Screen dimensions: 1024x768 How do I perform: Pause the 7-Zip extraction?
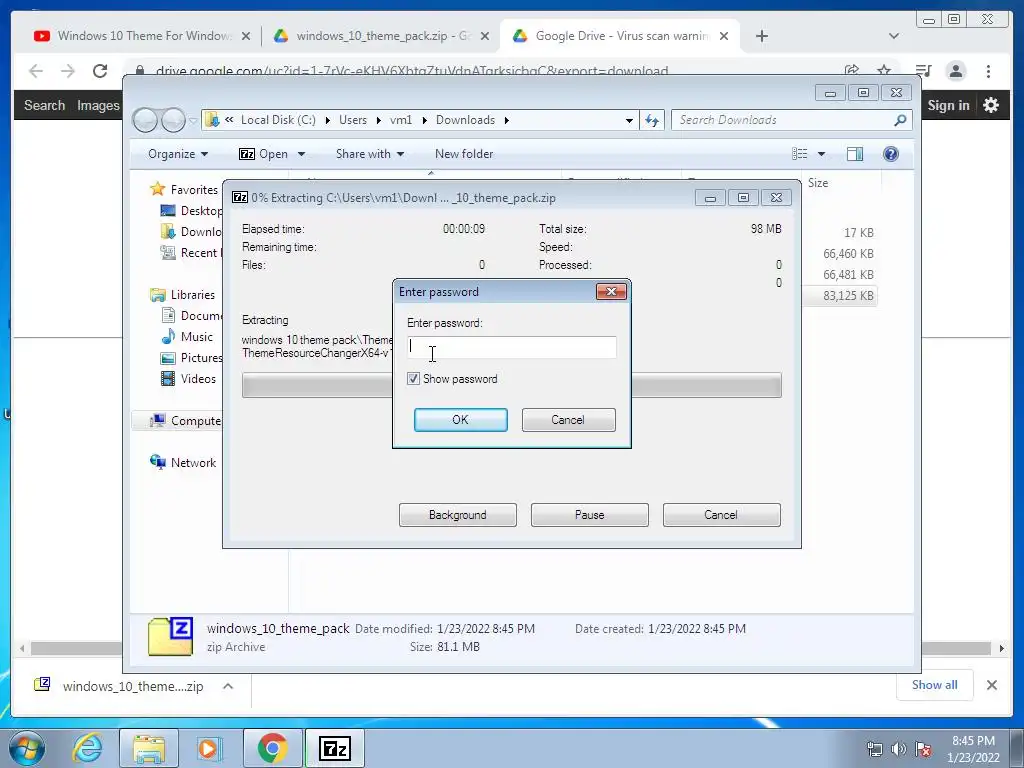tap(590, 515)
